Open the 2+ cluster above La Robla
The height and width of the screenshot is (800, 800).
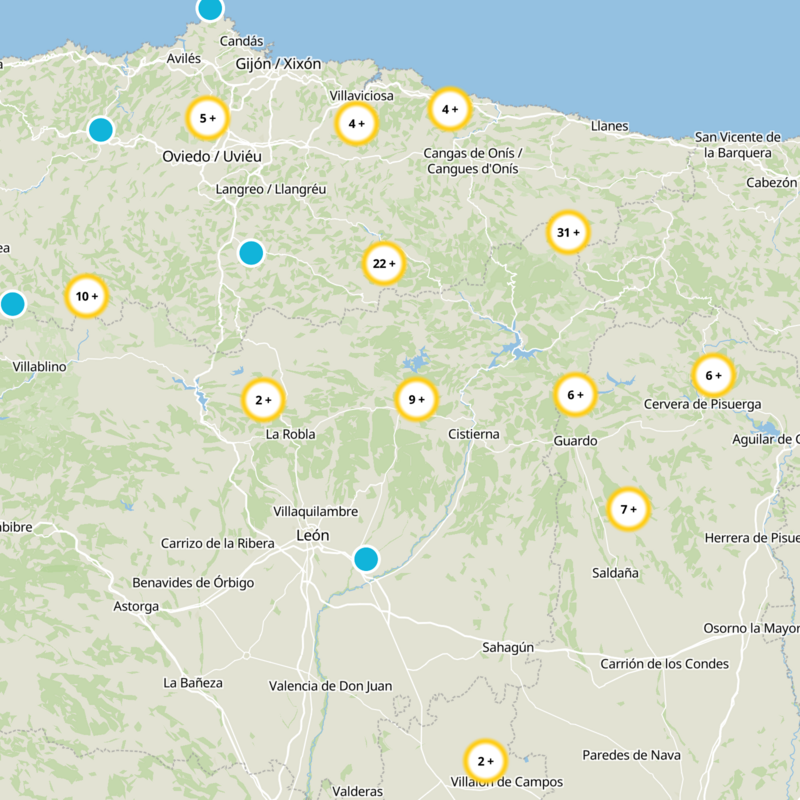tap(263, 400)
